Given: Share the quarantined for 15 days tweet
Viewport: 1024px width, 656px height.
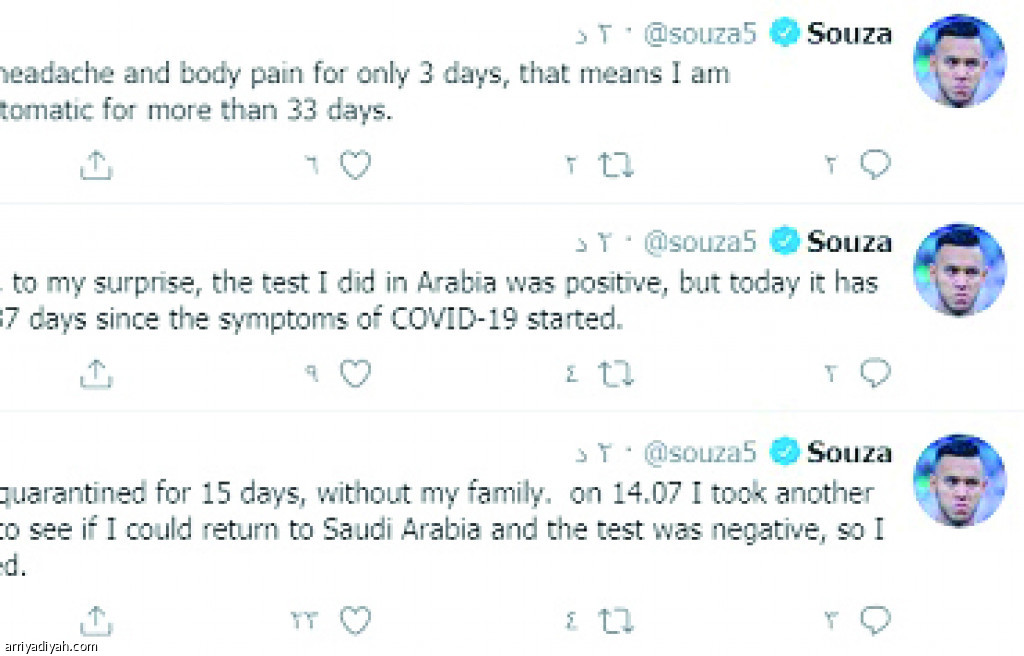Looking at the screenshot, I should 95,621.
